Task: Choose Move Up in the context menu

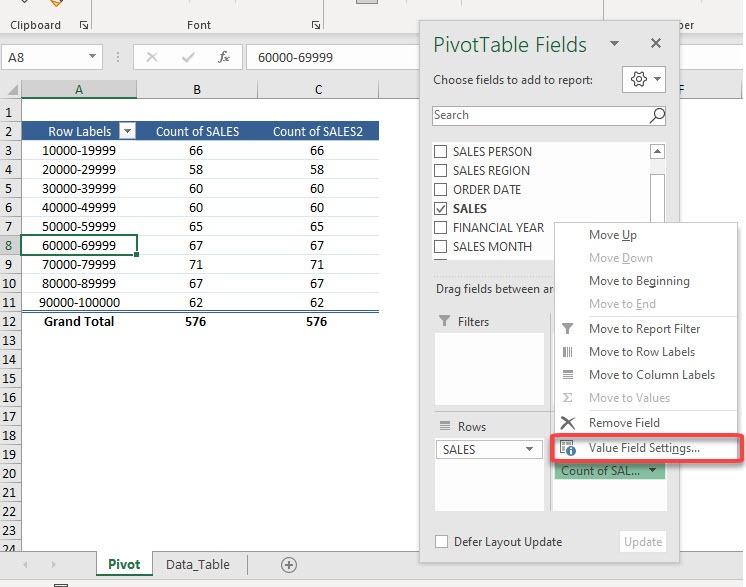Action: (613, 235)
